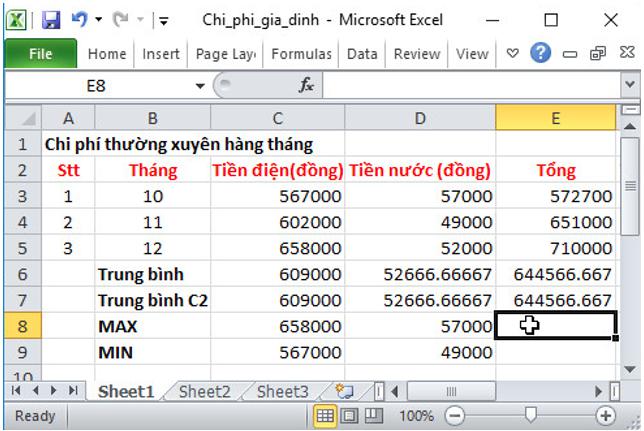
Task: Open the Page Layout ribbon tab
Action: tap(225, 54)
